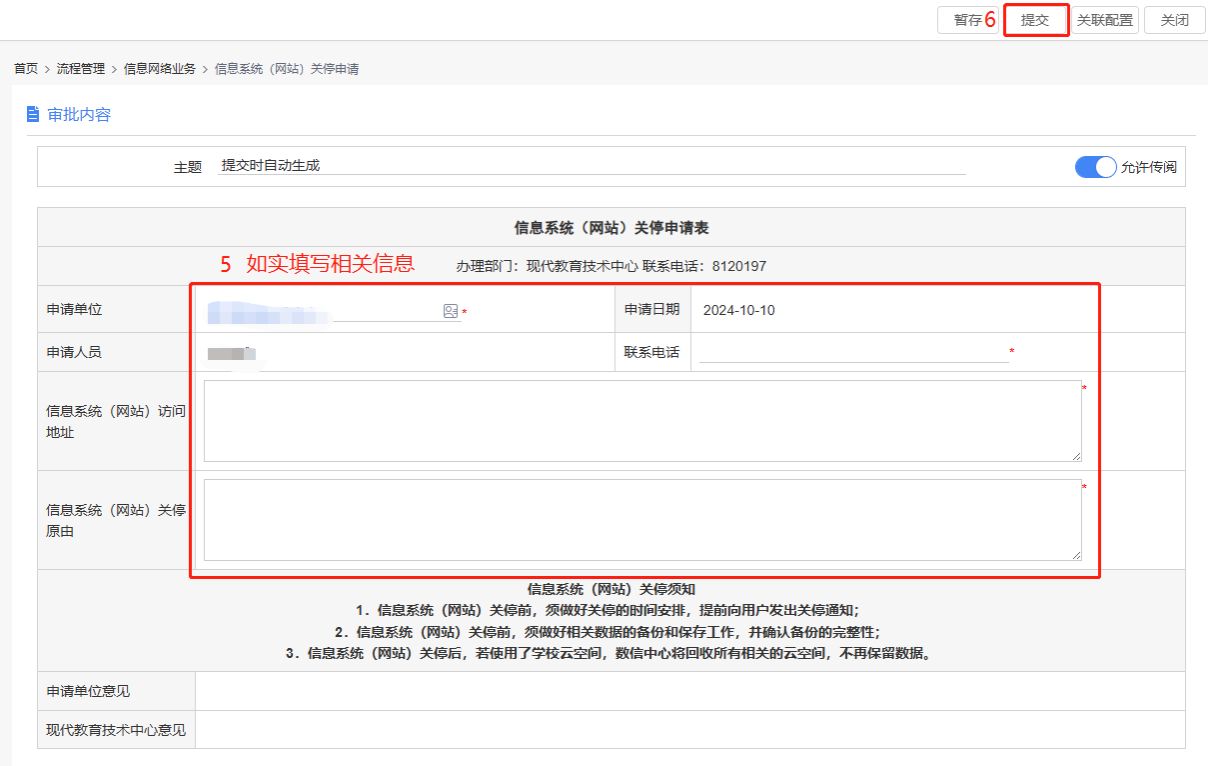
Task: Select the 申请日期 date value
Action: (x=739, y=310)
